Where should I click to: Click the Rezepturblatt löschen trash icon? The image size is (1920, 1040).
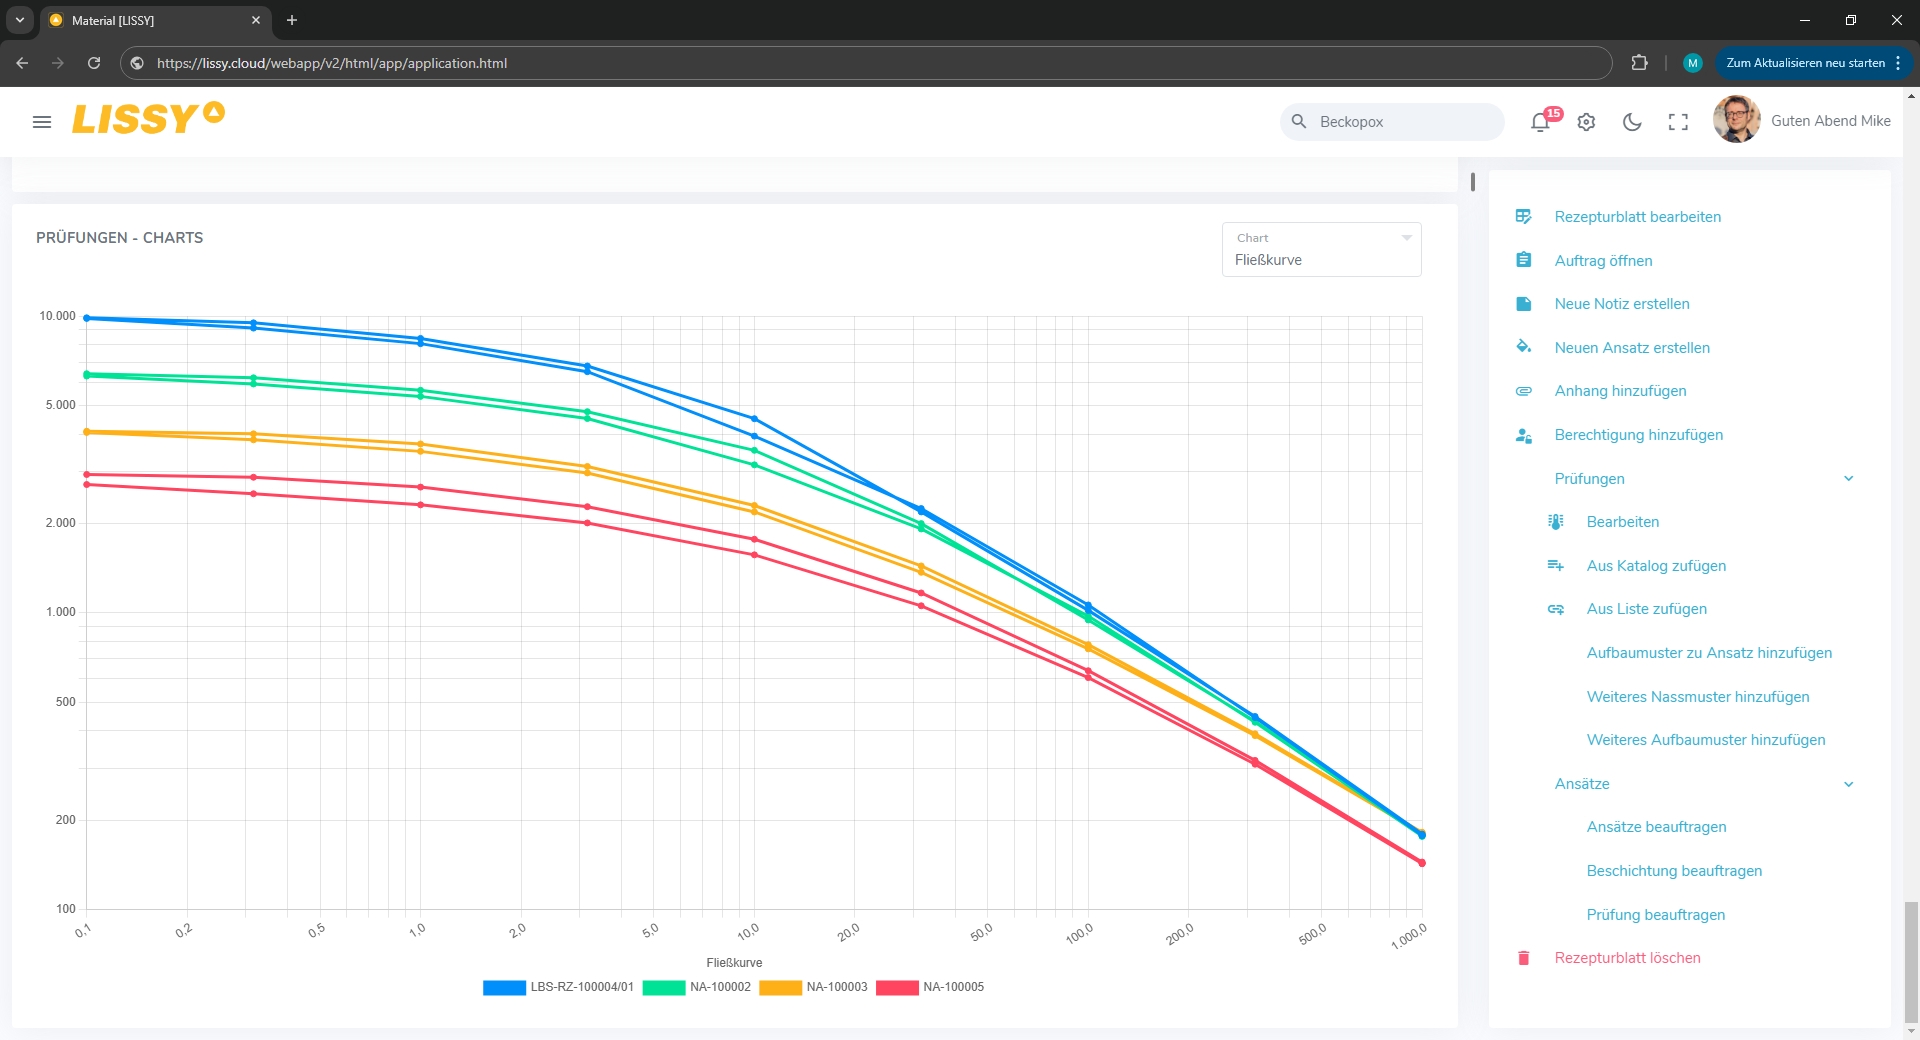tap(1523, 958)
